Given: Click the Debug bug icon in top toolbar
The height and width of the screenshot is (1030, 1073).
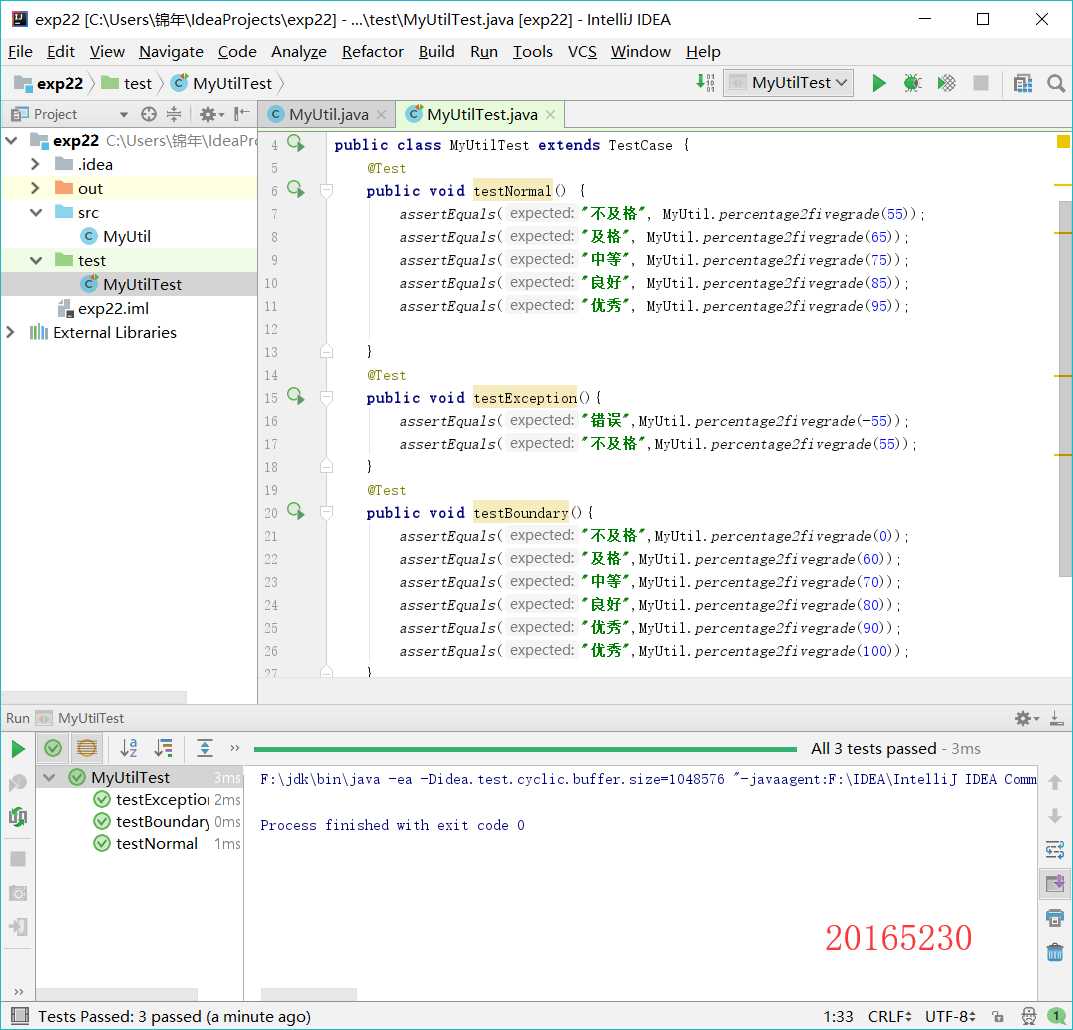Looking at the screenshot, I should point(912,83).
